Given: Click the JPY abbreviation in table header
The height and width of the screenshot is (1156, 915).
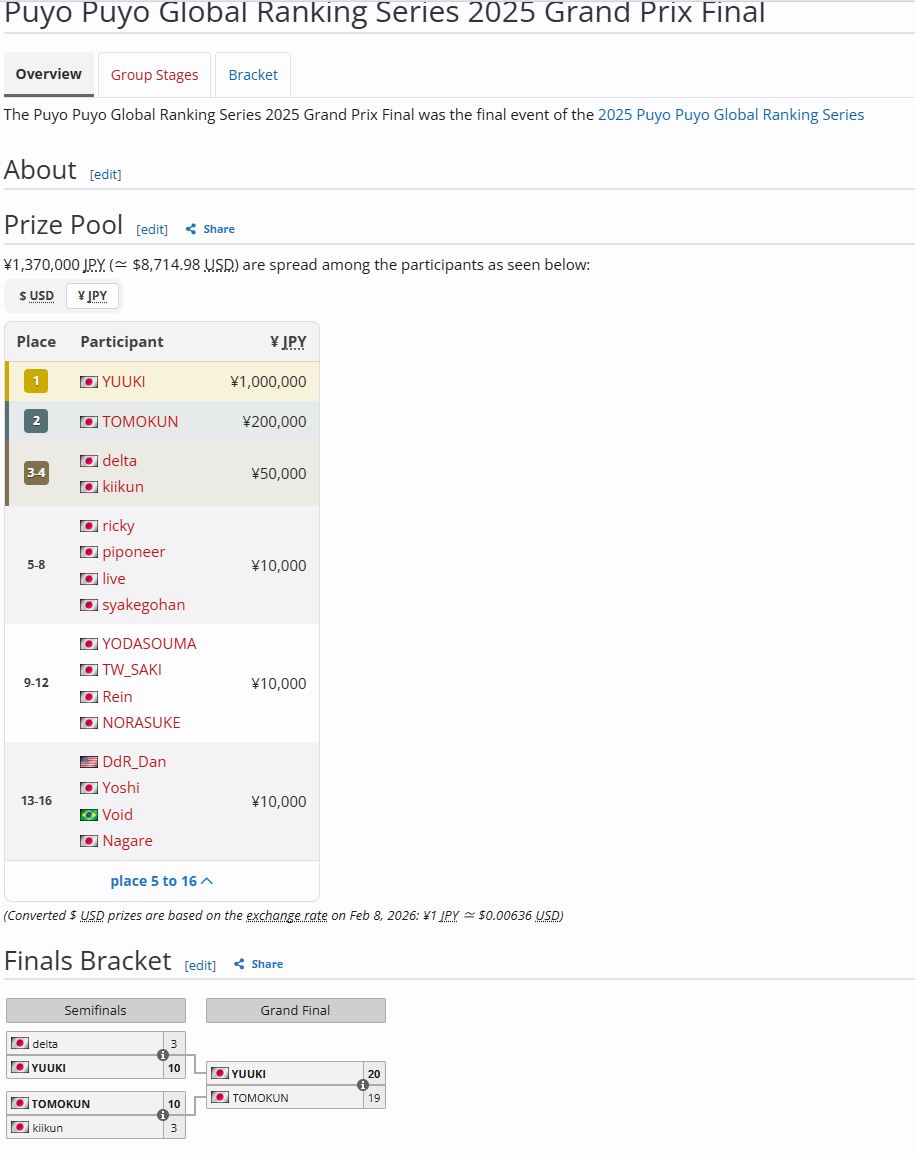Looking at the screenshot, I should click(x=294, y=342).
